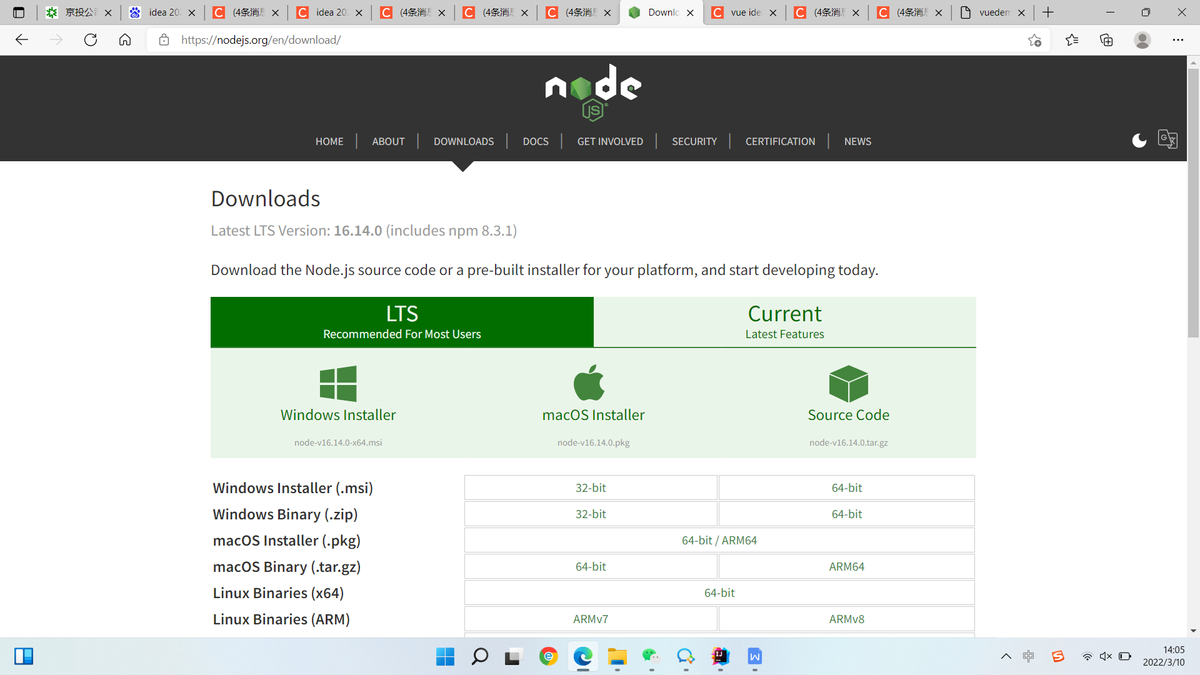Refresh the page with reload icon
This screenshot has height=675, width=1200.
(x=91, y=40)
